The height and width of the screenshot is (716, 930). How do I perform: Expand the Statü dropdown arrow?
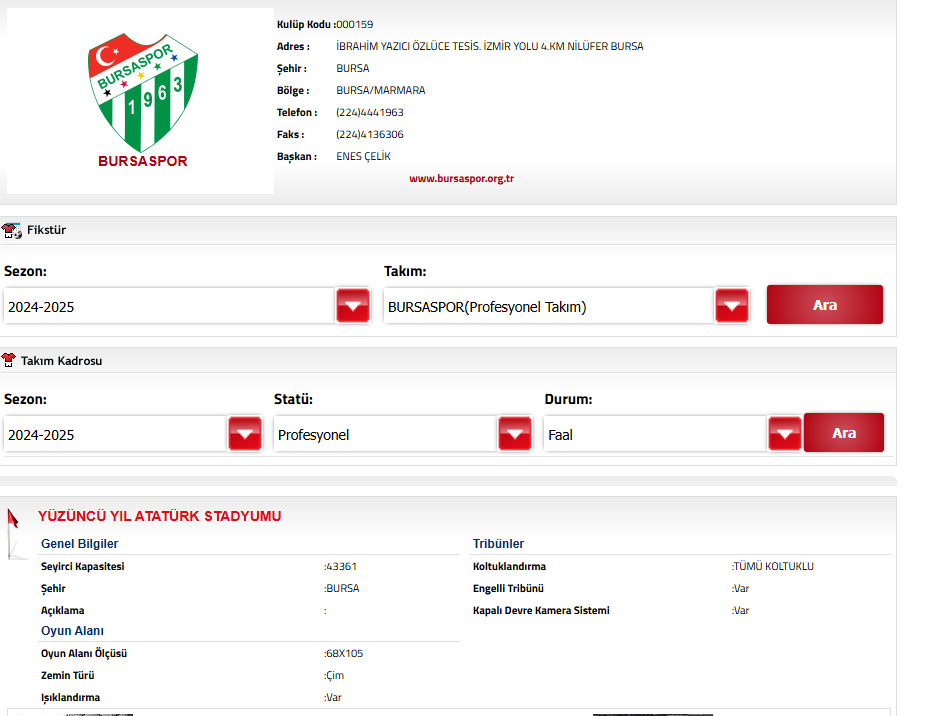point(514,434)
